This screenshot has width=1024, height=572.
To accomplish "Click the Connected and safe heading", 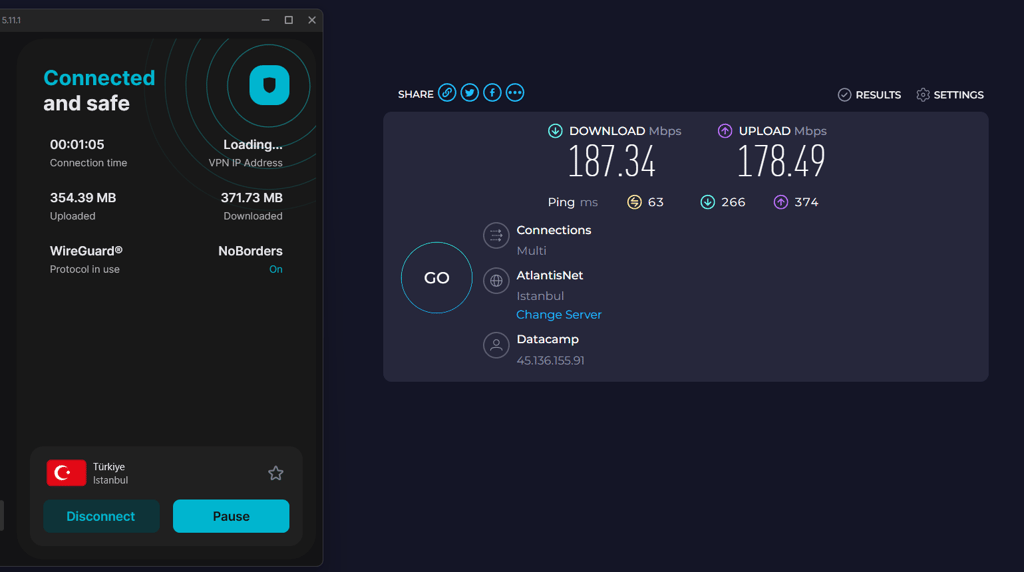I will tap(99, 90).
